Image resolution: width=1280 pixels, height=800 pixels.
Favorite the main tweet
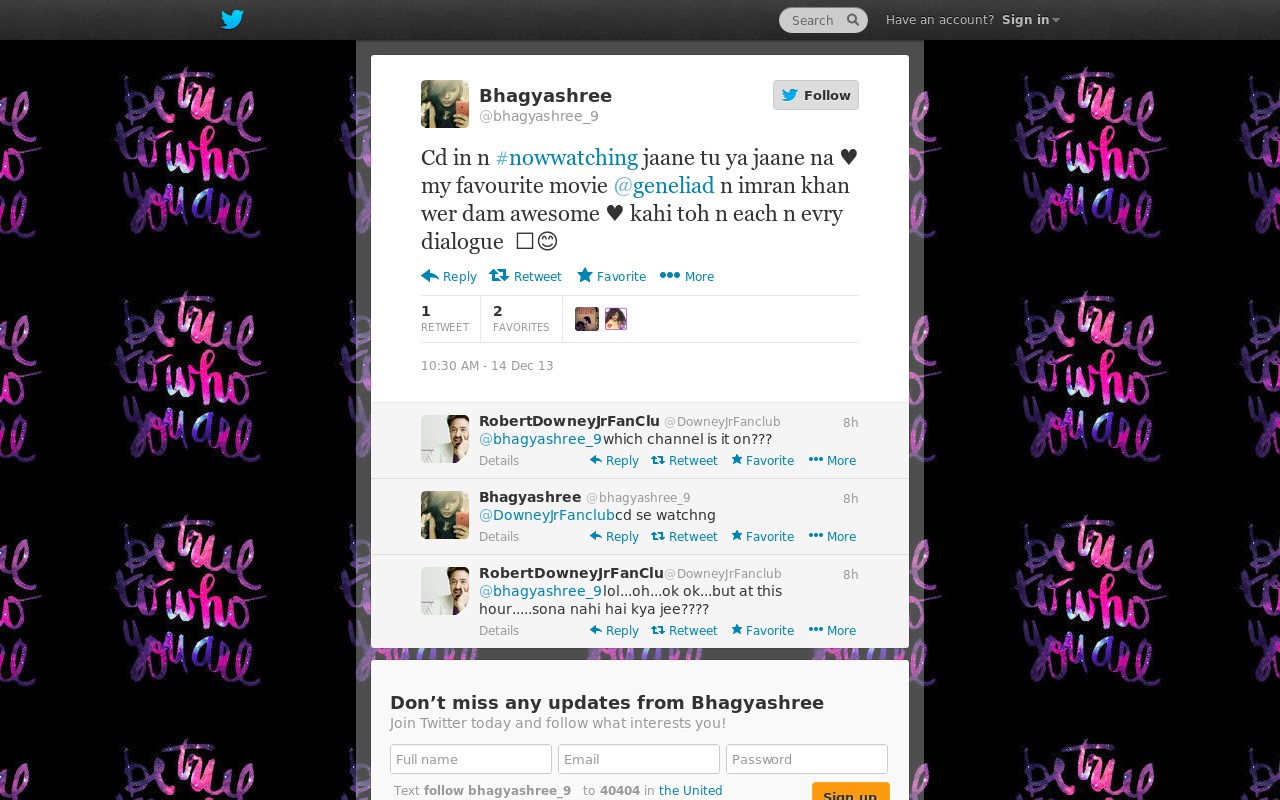(x=611, y=276)
